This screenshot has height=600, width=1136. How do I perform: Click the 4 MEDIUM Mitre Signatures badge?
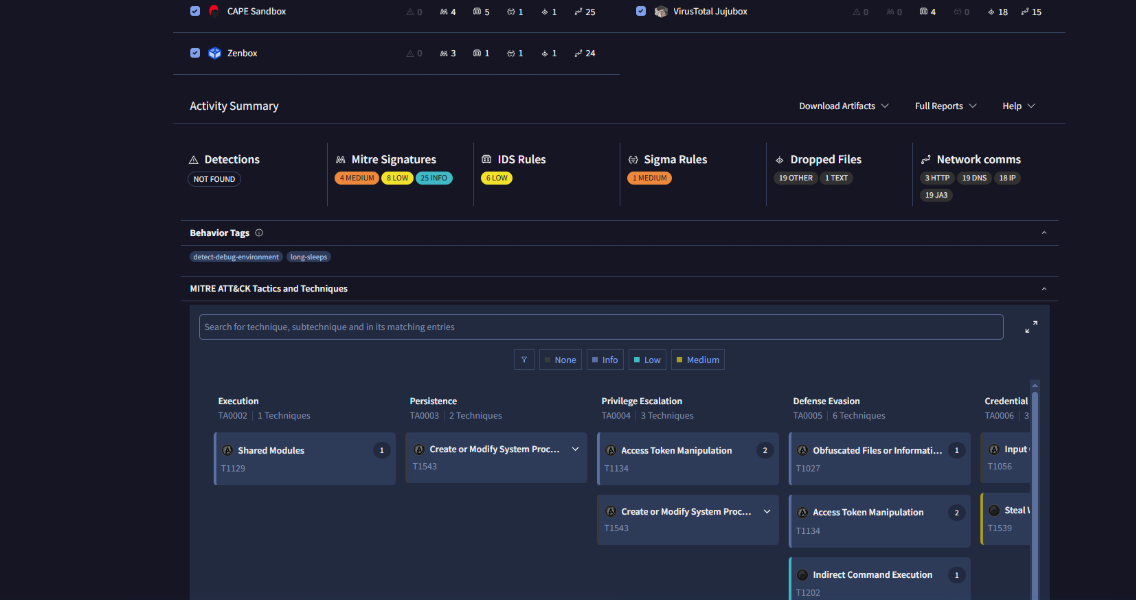356,178
